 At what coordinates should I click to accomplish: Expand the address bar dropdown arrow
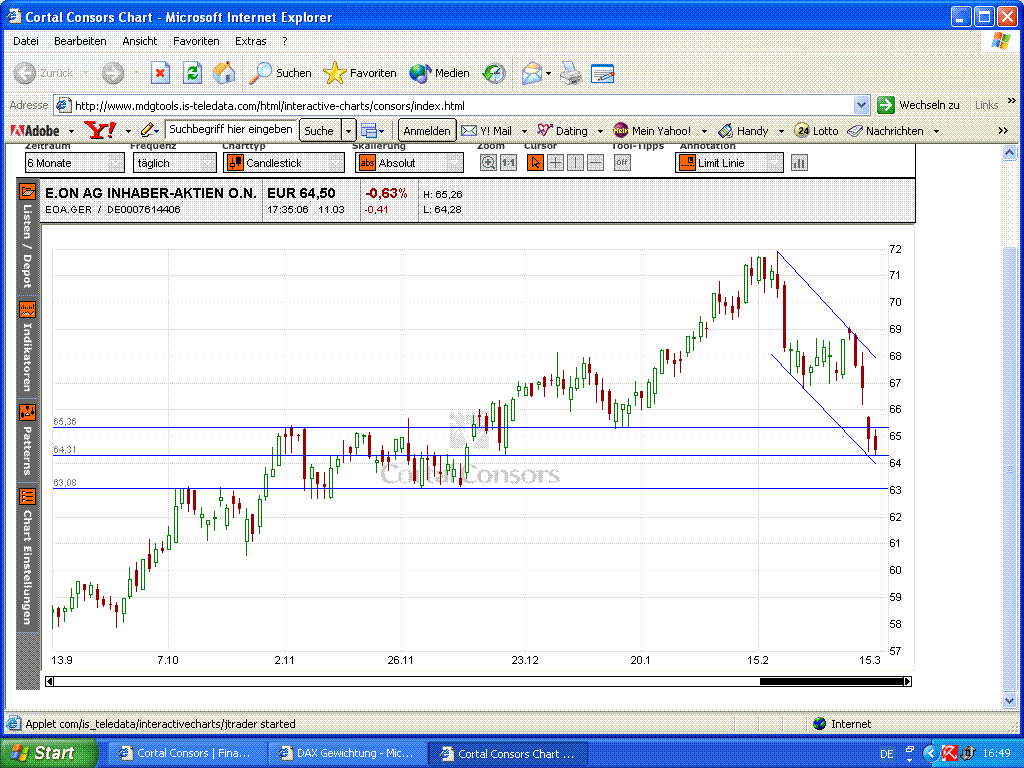pyautogui.click(x=861, y=104)
